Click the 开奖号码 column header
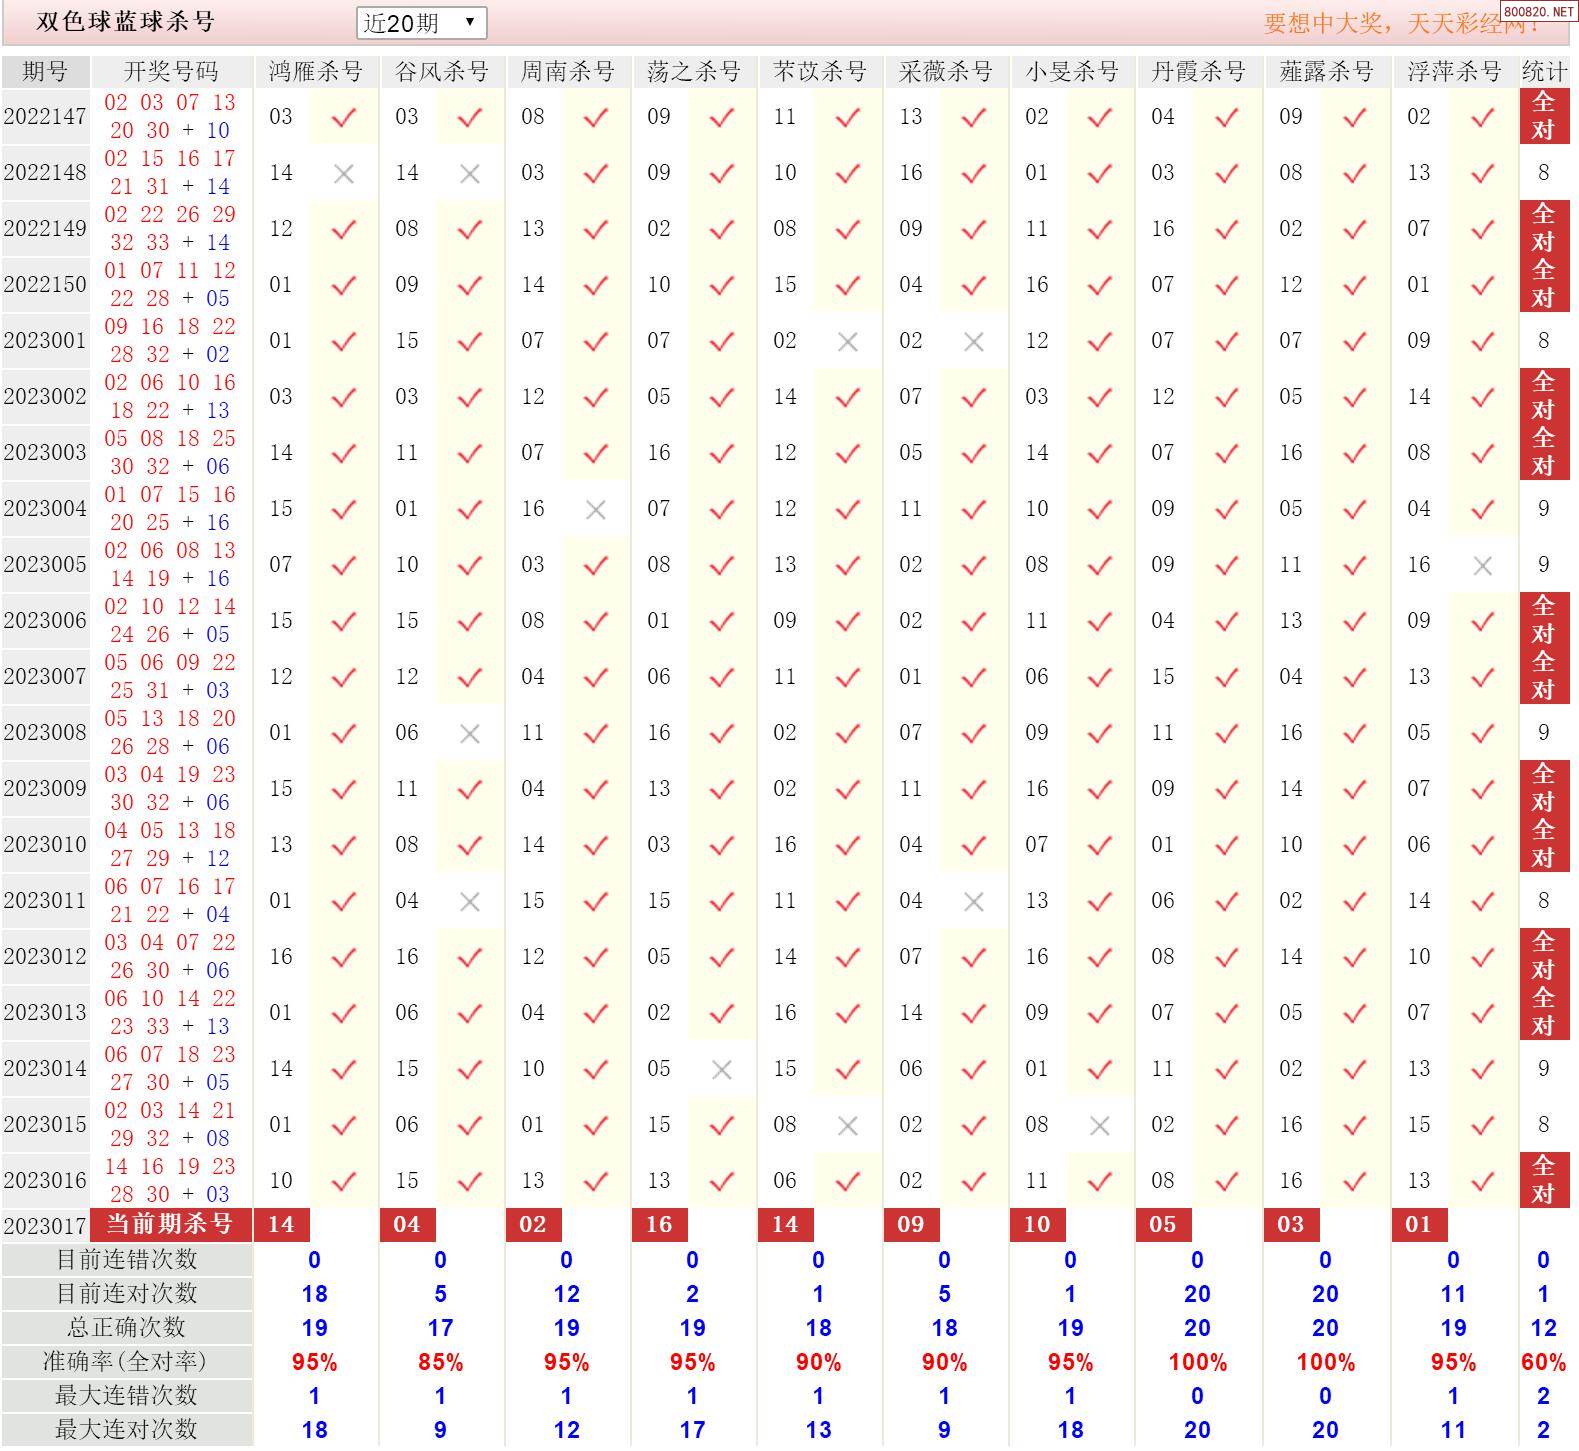1579x1451 pixels. pos(171,71)
